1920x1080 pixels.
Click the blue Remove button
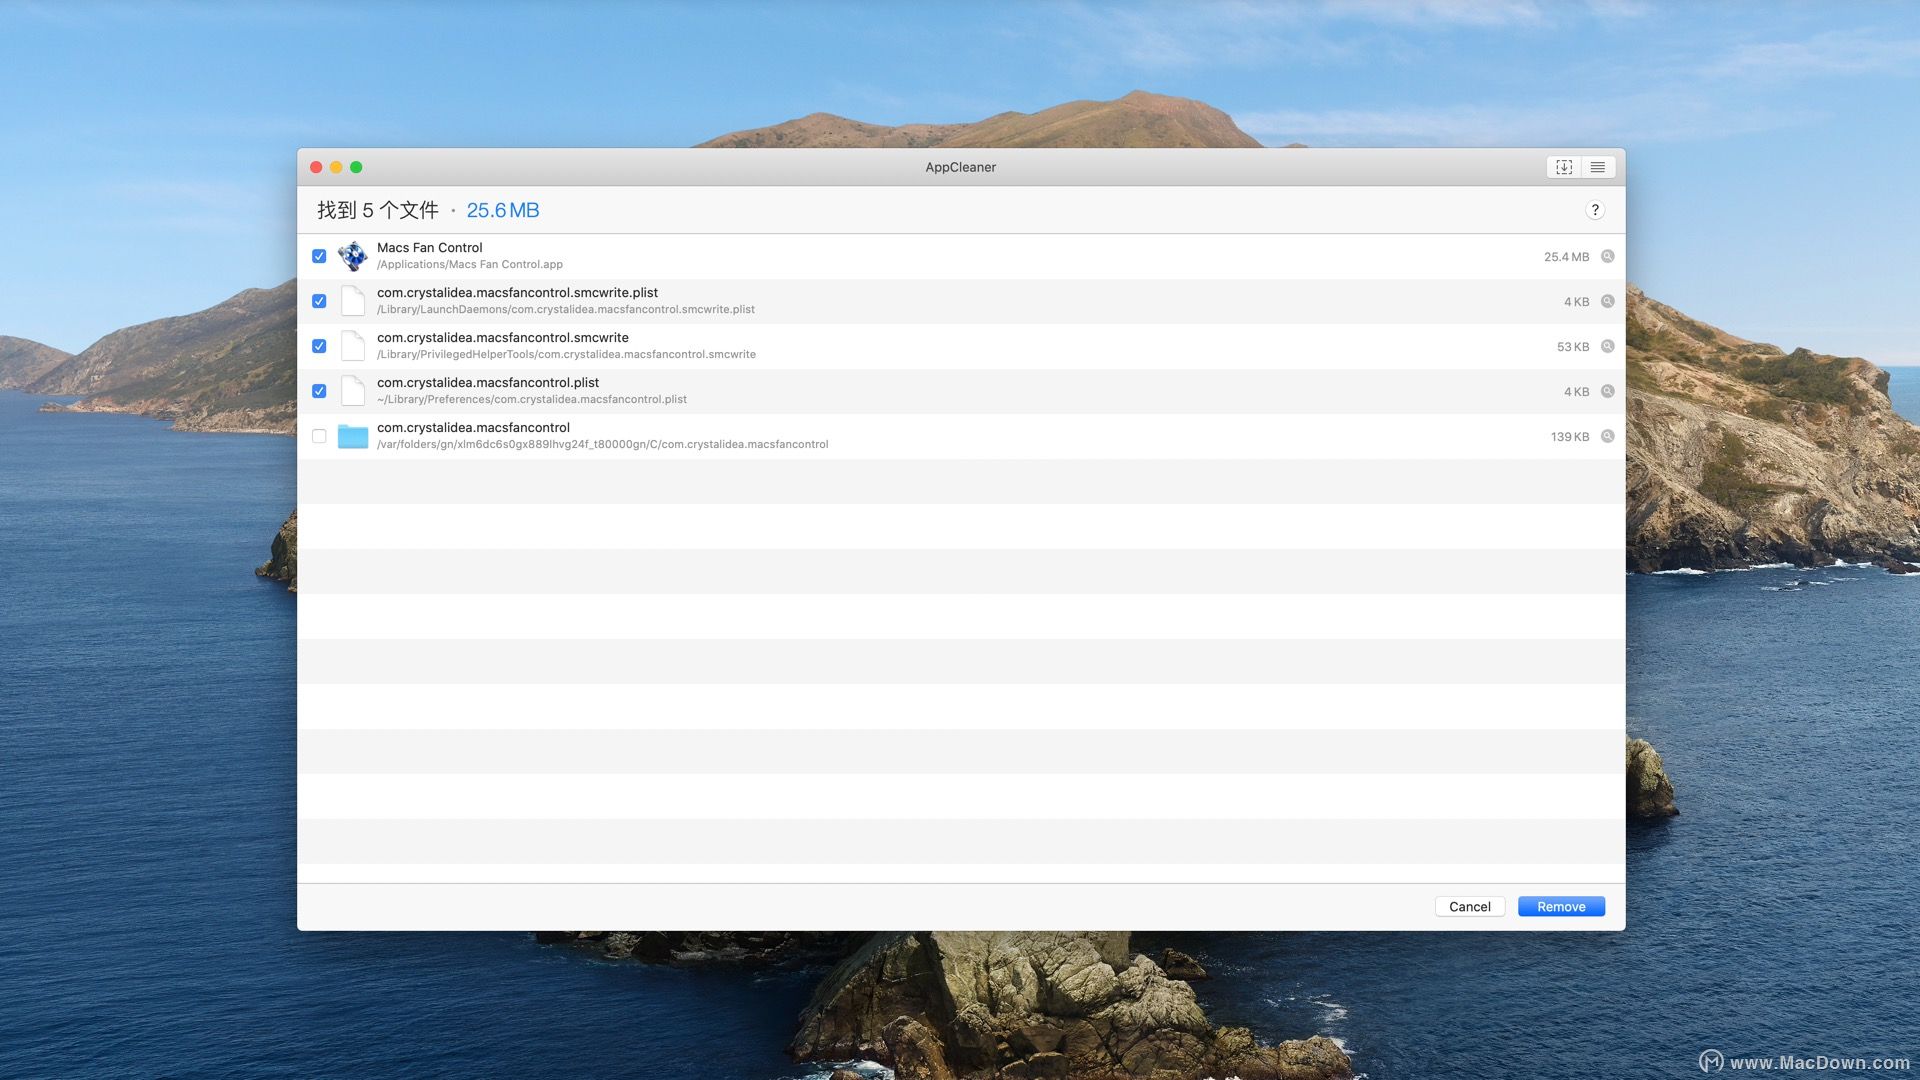point(1561,907)
